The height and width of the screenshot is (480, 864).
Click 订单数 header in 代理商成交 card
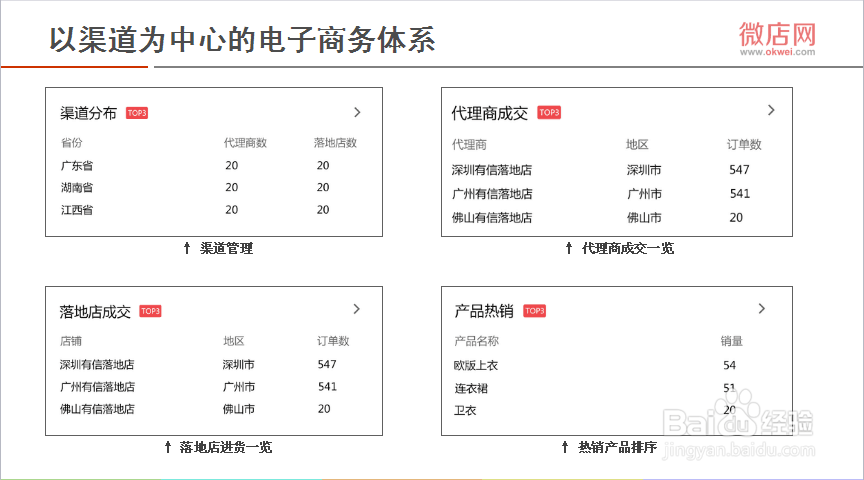pyautogui.click(x=744, y=144)
